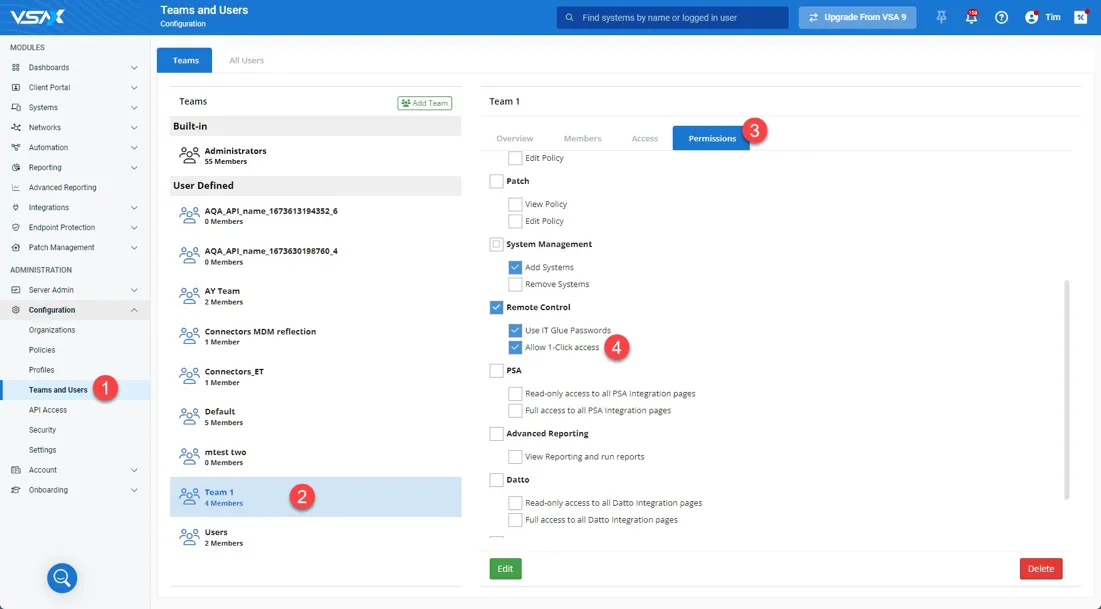Click the Find systems search field
This screenshot has width=1101, height=609.
(680, 18)
